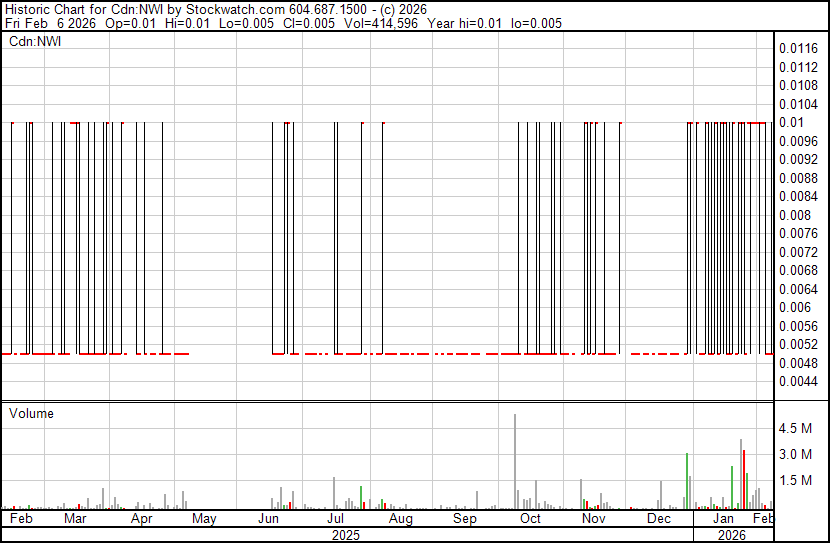
Task: Click the 0.0084 price axis label
Action: (798, 196)
